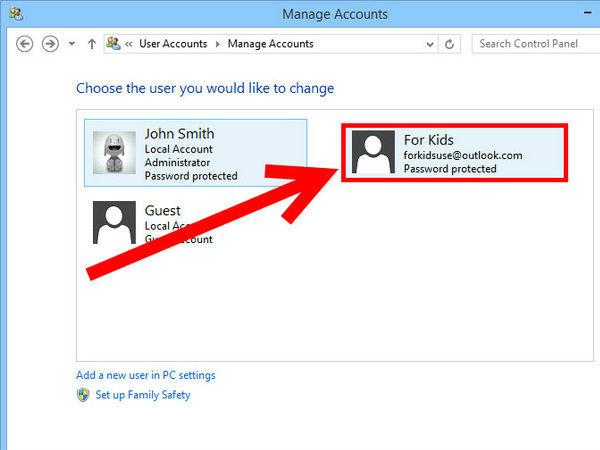Select John Smith's account picture

113,153
